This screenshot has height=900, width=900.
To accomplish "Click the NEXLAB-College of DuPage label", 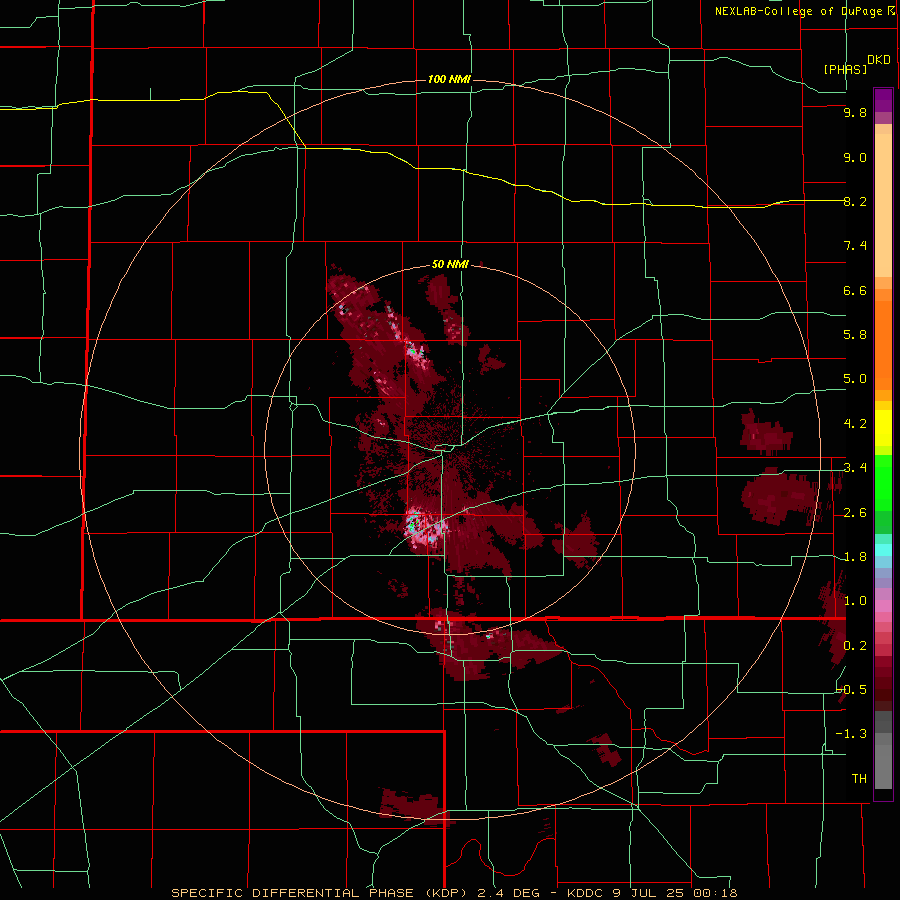I will click(x=805, y=11).
